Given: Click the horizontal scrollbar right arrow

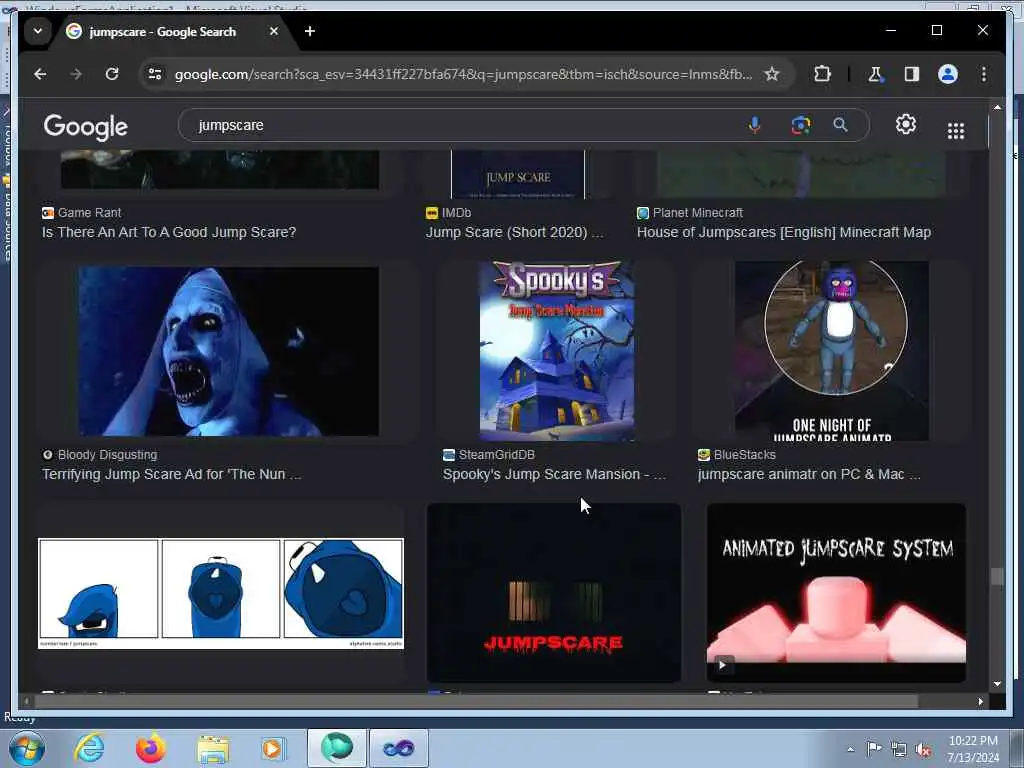Looking at the screenshot, I should coord(980,701).
